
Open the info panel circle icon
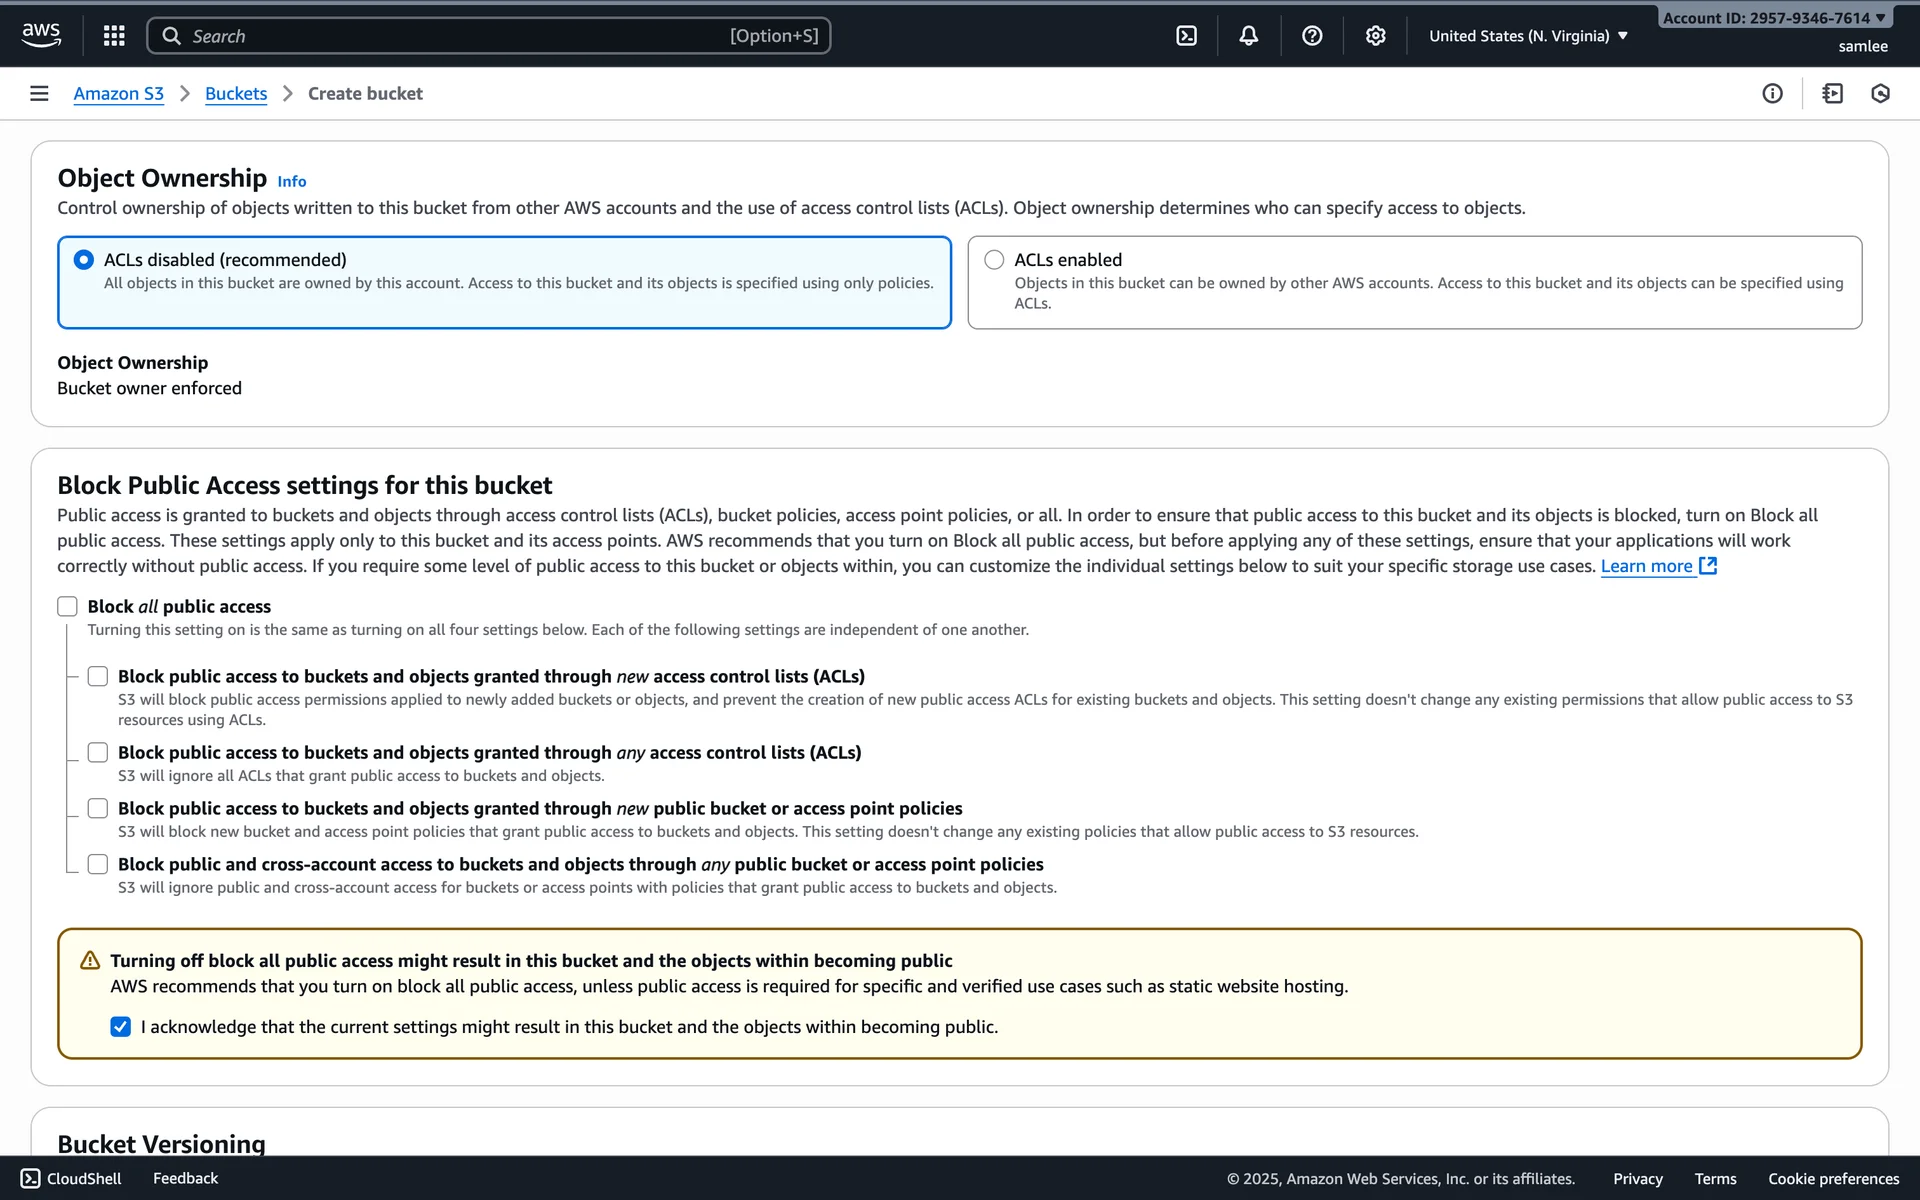pos(1772,93)
